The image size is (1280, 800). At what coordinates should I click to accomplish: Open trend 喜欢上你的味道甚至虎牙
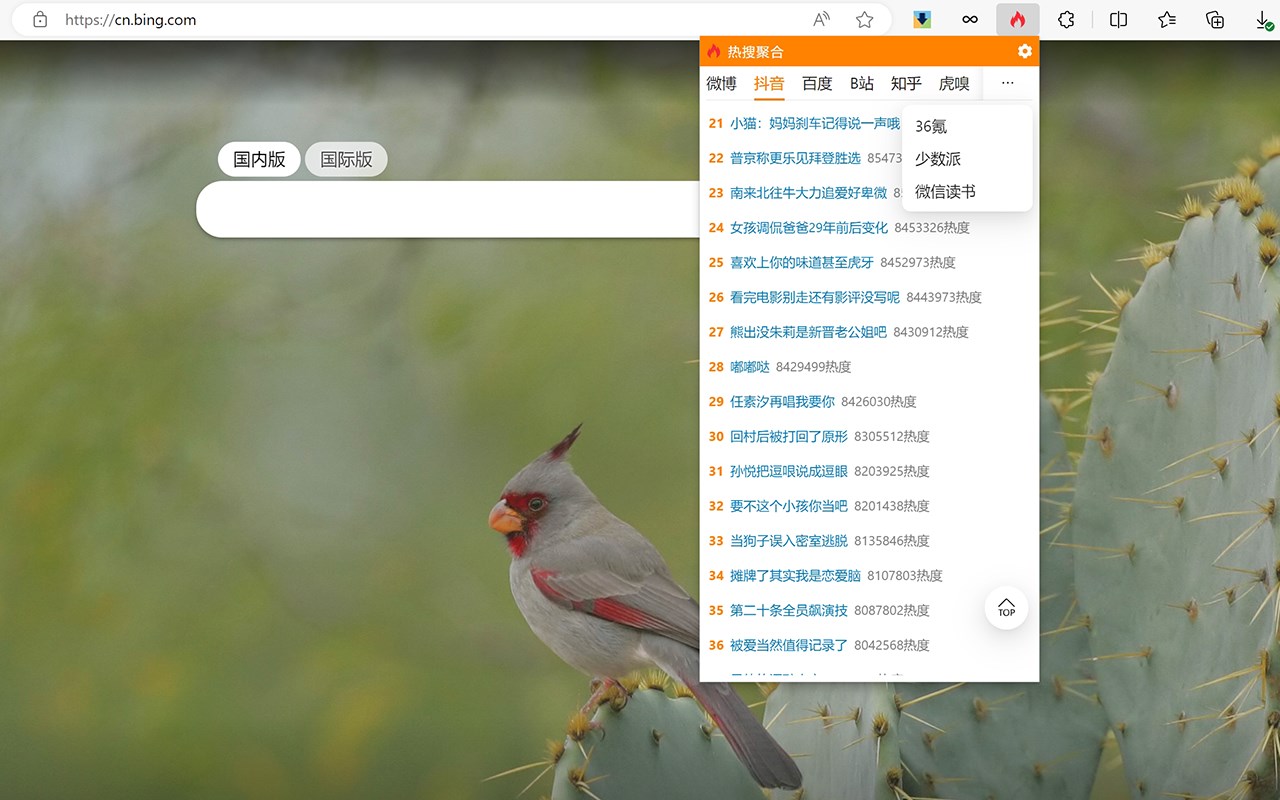802,263
